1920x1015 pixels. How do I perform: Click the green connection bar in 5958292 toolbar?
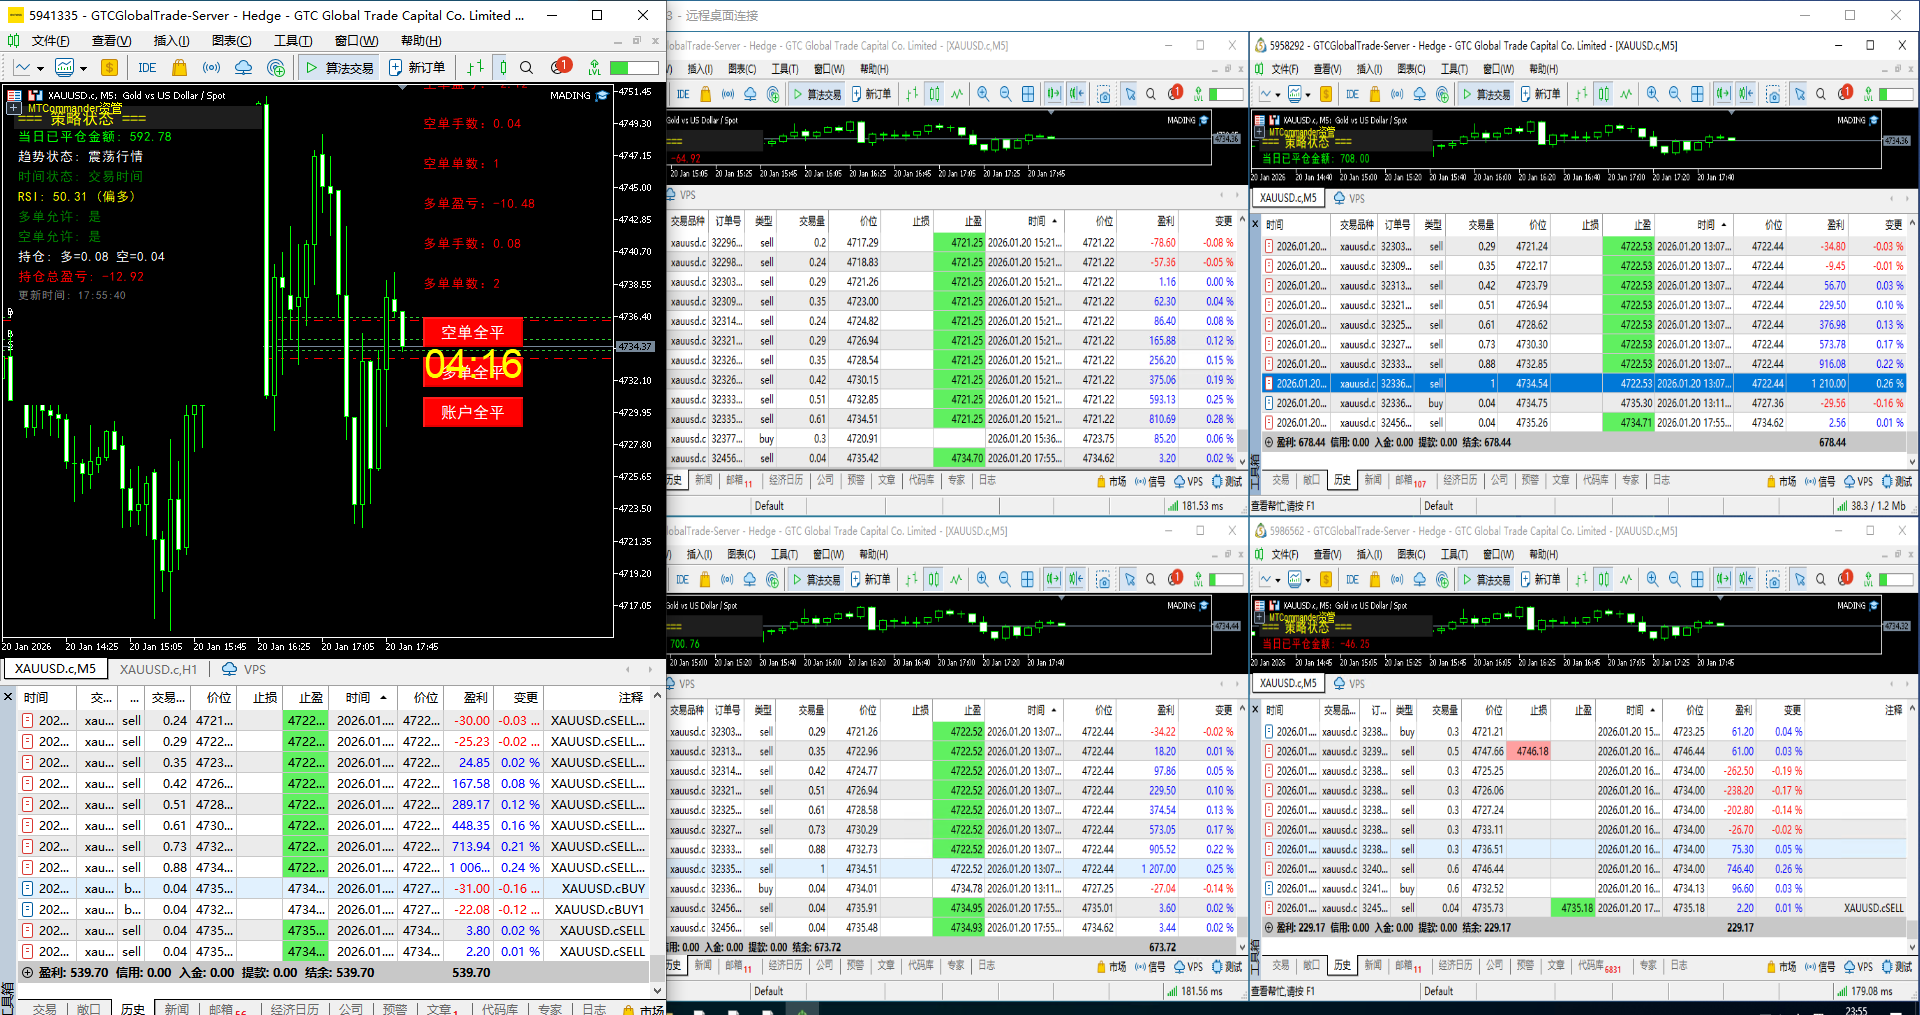(1896, 94)
